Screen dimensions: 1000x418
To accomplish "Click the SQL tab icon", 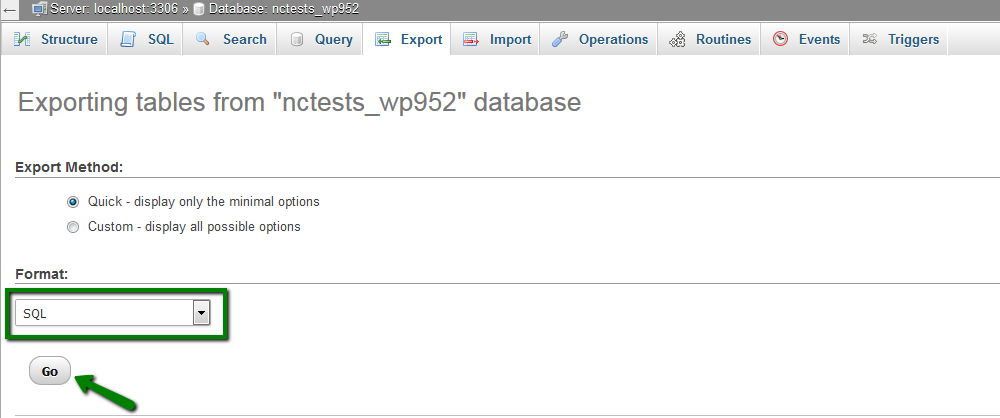I will 128,40.
